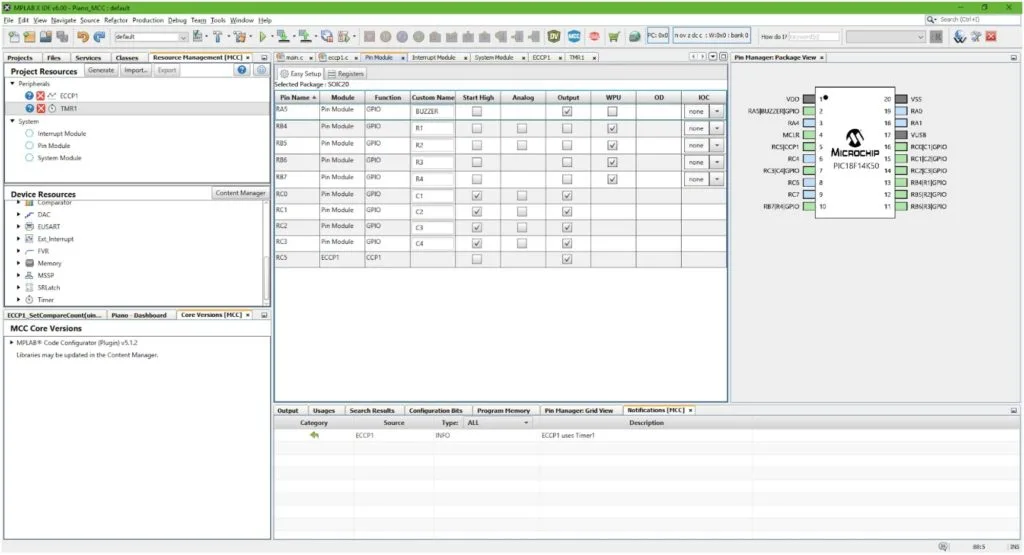Switch to the Interrupt Module tab
The width and height of the screenshot is (1024, 555).
point(433,58)
